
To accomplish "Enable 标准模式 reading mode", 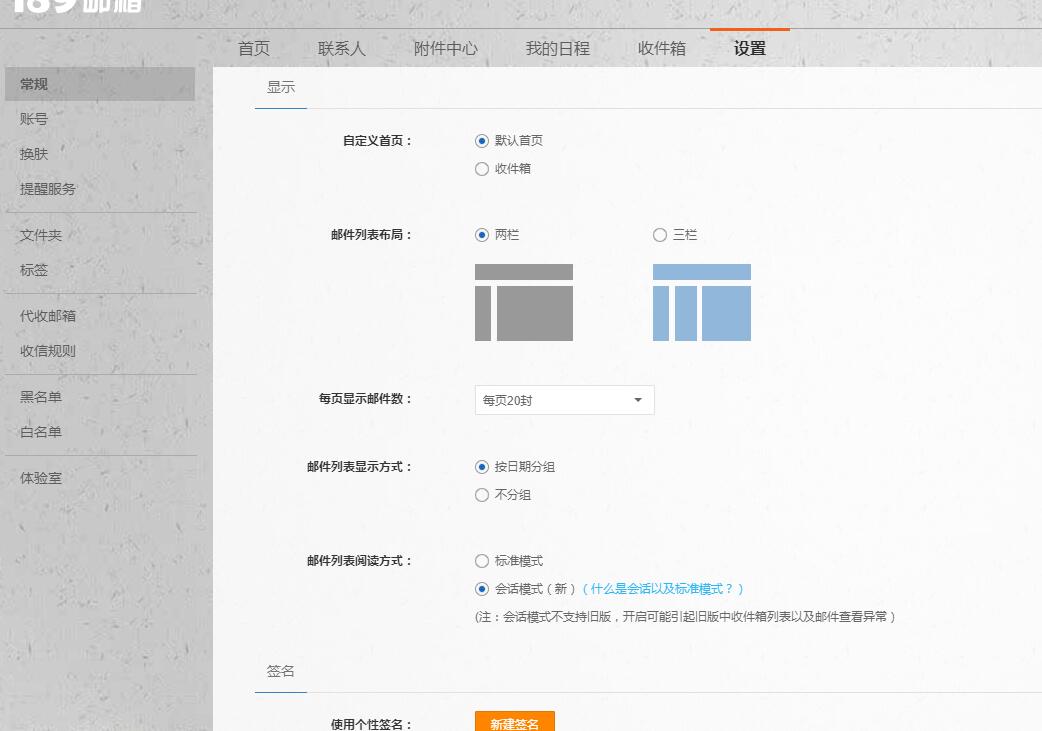I will pos(482,561).
